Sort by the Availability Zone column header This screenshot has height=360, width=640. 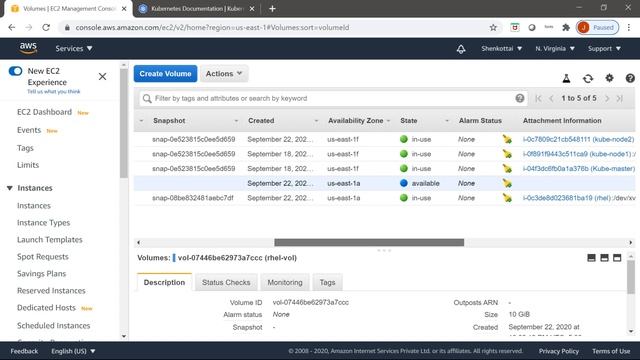click(356, 121)
